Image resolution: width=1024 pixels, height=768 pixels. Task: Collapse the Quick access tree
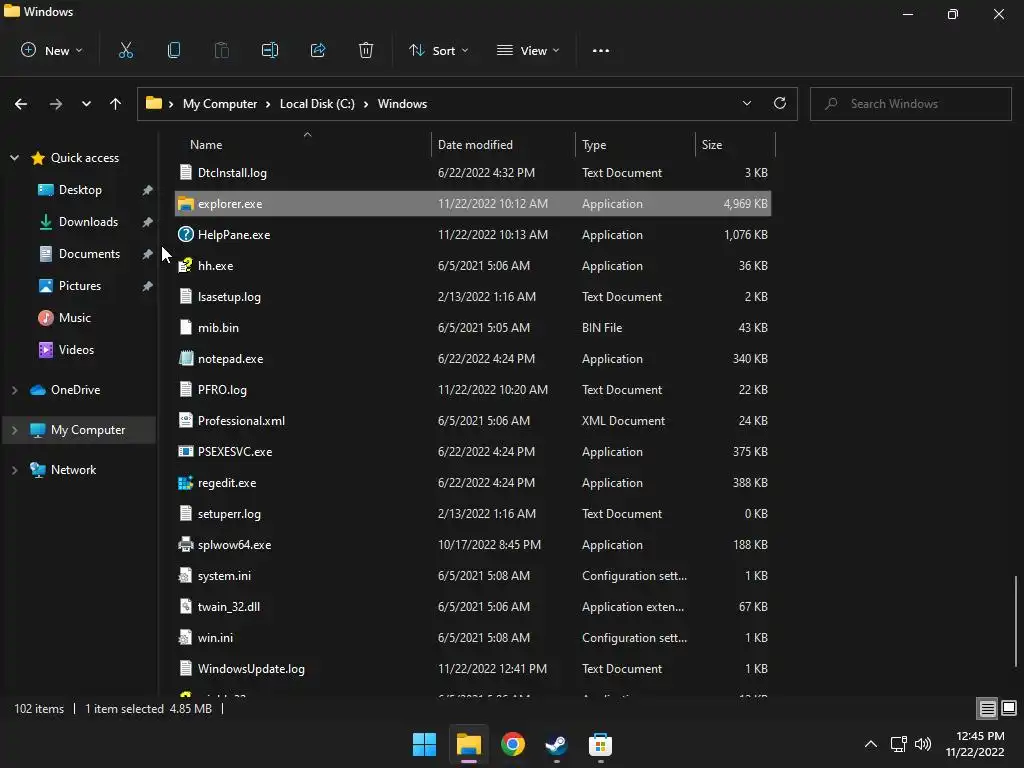pos(14,157)
